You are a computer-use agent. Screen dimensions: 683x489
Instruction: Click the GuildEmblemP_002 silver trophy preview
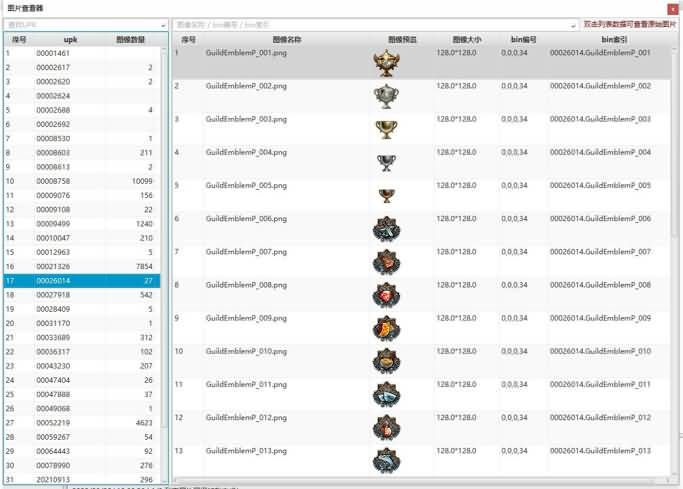pos(386,96)
